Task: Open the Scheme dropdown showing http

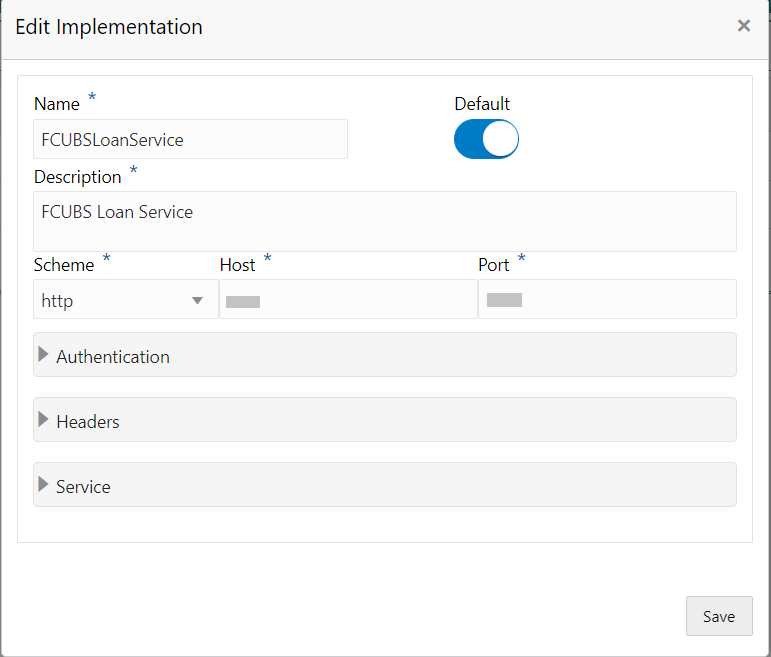Action: (x=126, y=299)
